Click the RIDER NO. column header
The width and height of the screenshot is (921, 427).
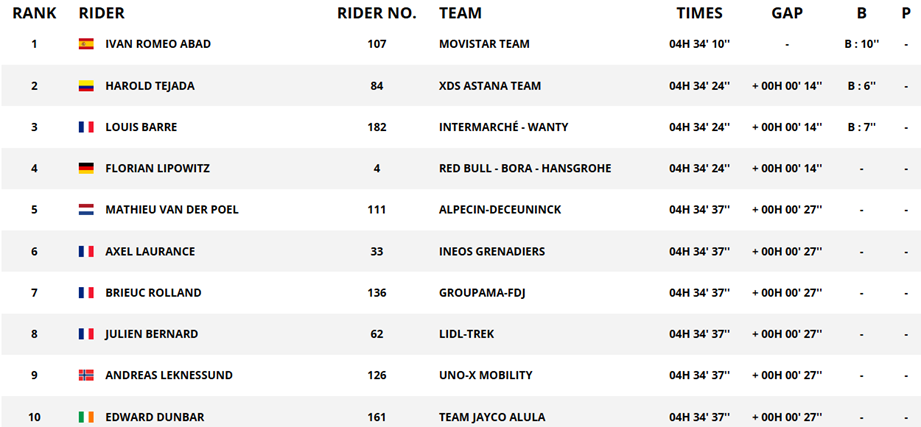pos(377,13)
